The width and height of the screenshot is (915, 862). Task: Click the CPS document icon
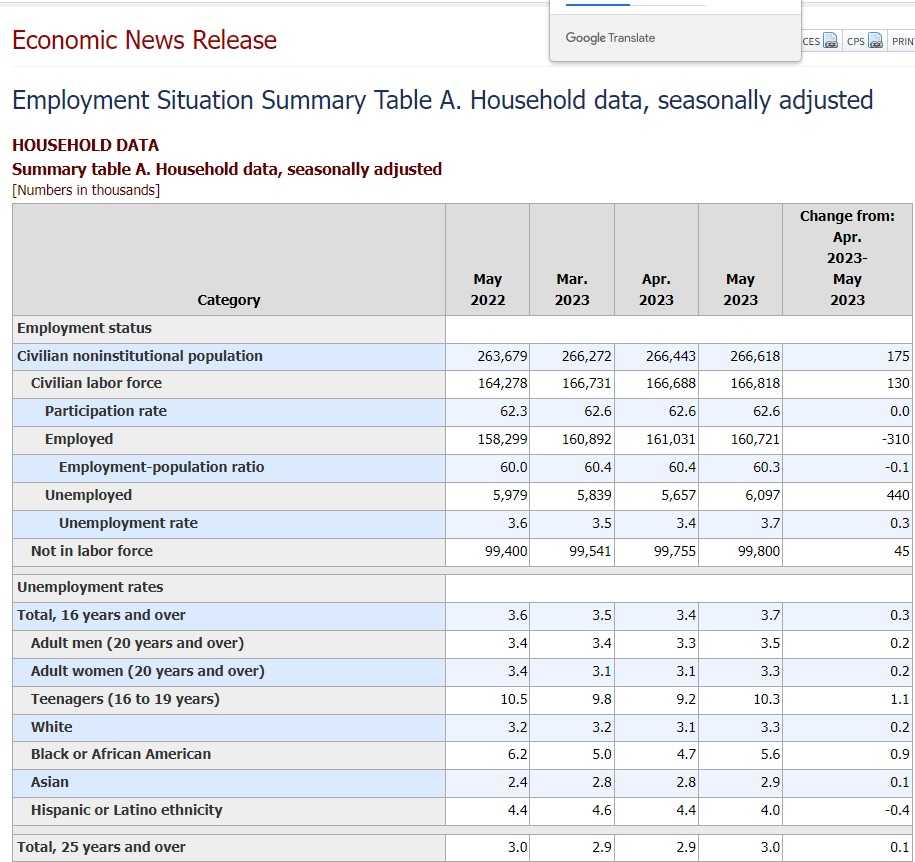[875, 41]
